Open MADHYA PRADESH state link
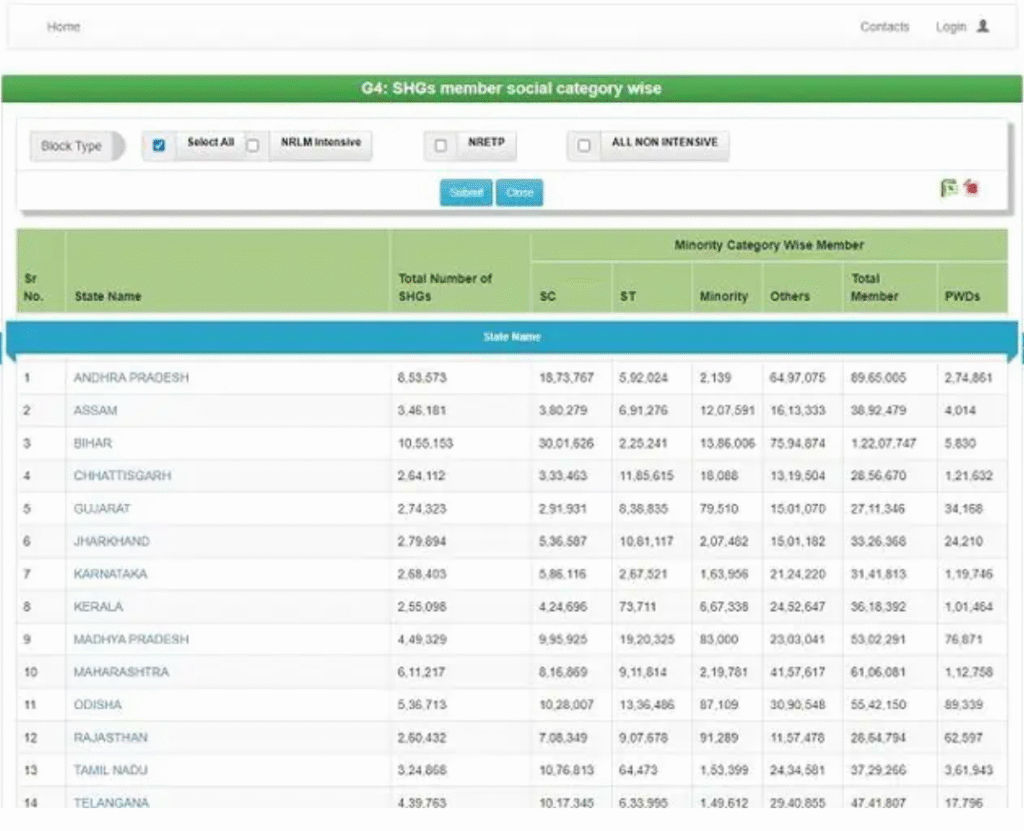This screenshot has width=1024, height=831. (x=131, y=639)
